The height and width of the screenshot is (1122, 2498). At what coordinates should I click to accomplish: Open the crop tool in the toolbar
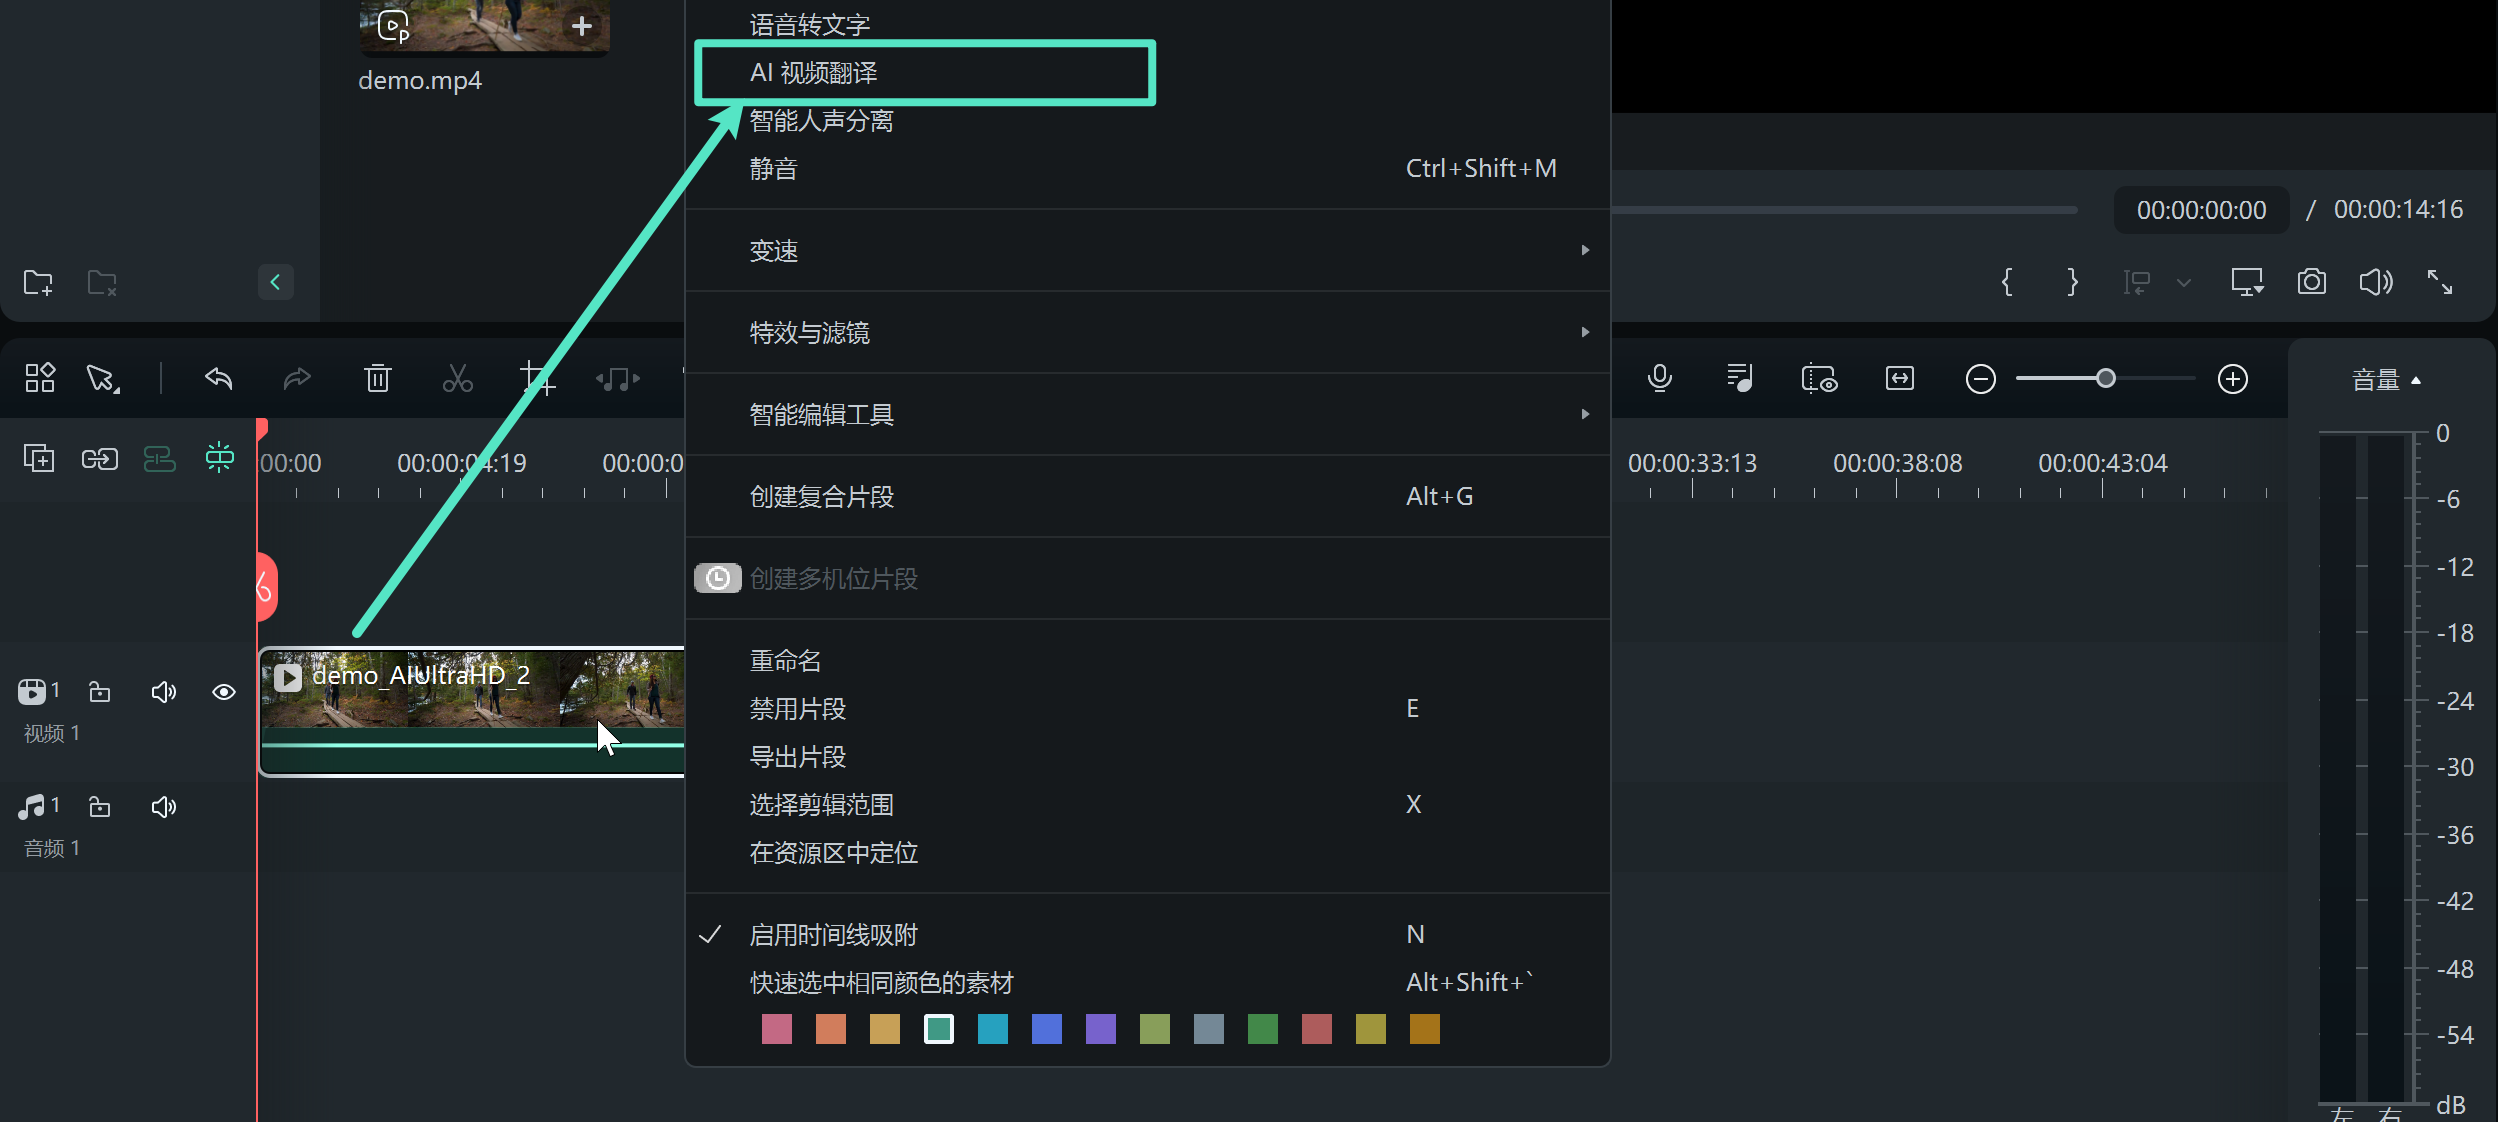tap(538, 379)
